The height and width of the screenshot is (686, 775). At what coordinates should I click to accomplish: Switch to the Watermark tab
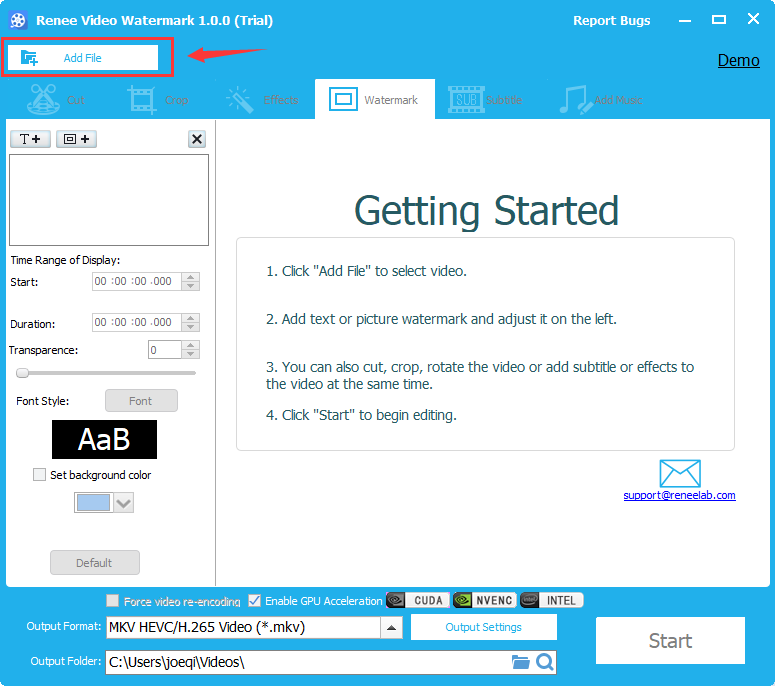375,100
